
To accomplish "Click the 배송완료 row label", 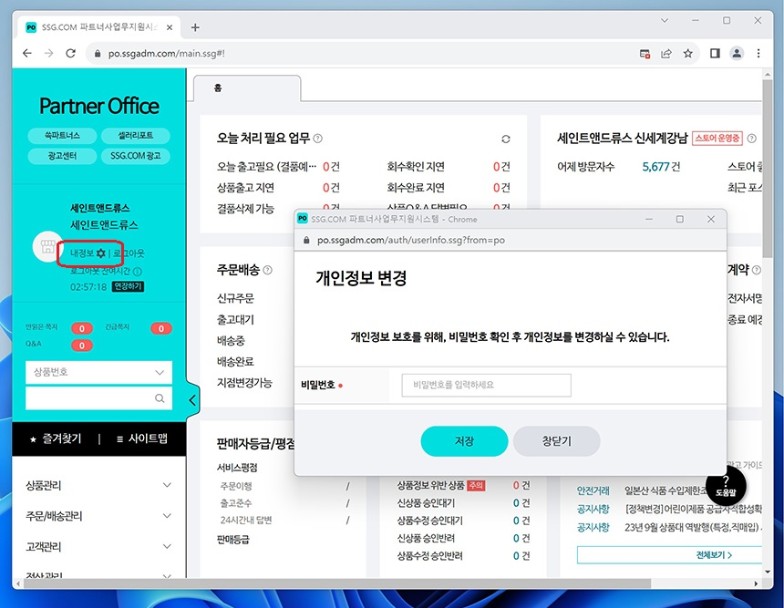I will coord(236,362).
